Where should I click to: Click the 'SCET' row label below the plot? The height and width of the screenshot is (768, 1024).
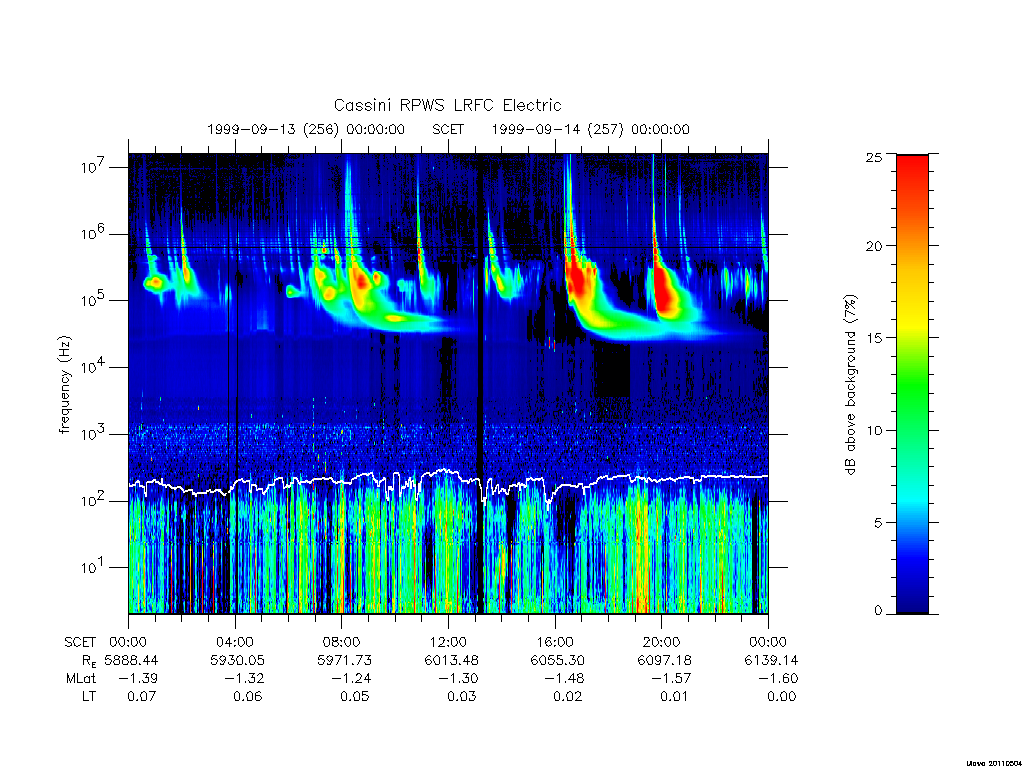coord(80,642)
